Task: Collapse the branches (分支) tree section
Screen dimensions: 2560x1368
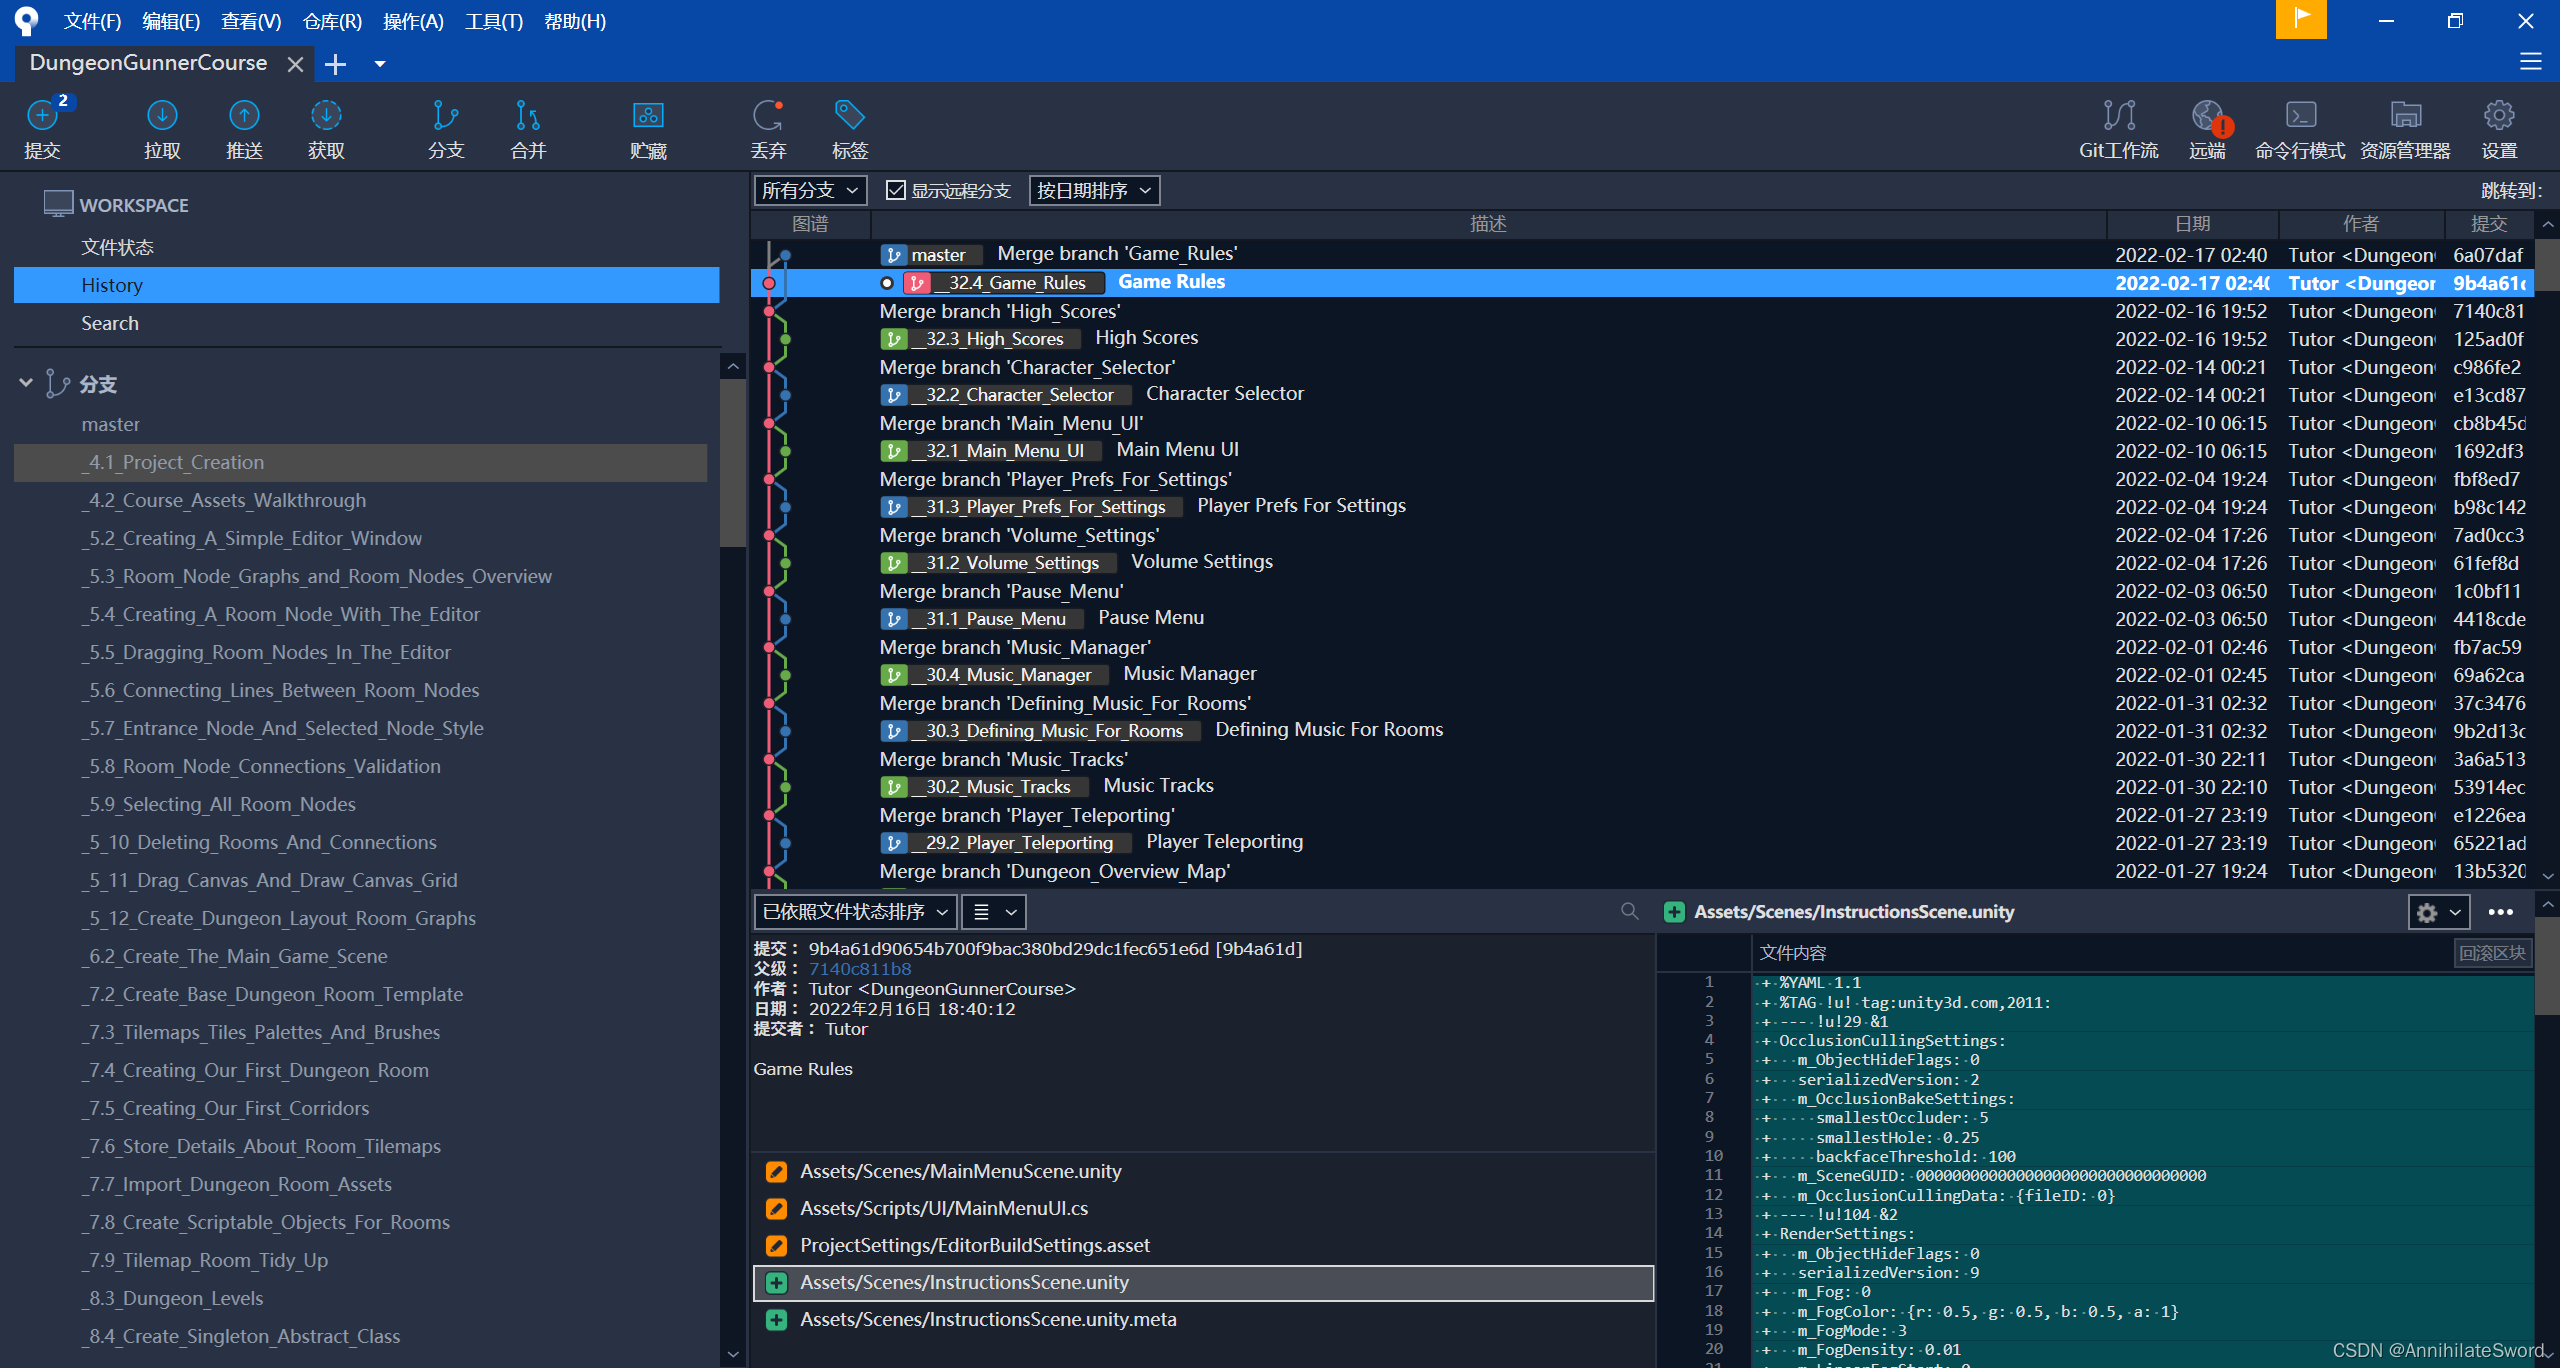Action: (x=26, y=383)
